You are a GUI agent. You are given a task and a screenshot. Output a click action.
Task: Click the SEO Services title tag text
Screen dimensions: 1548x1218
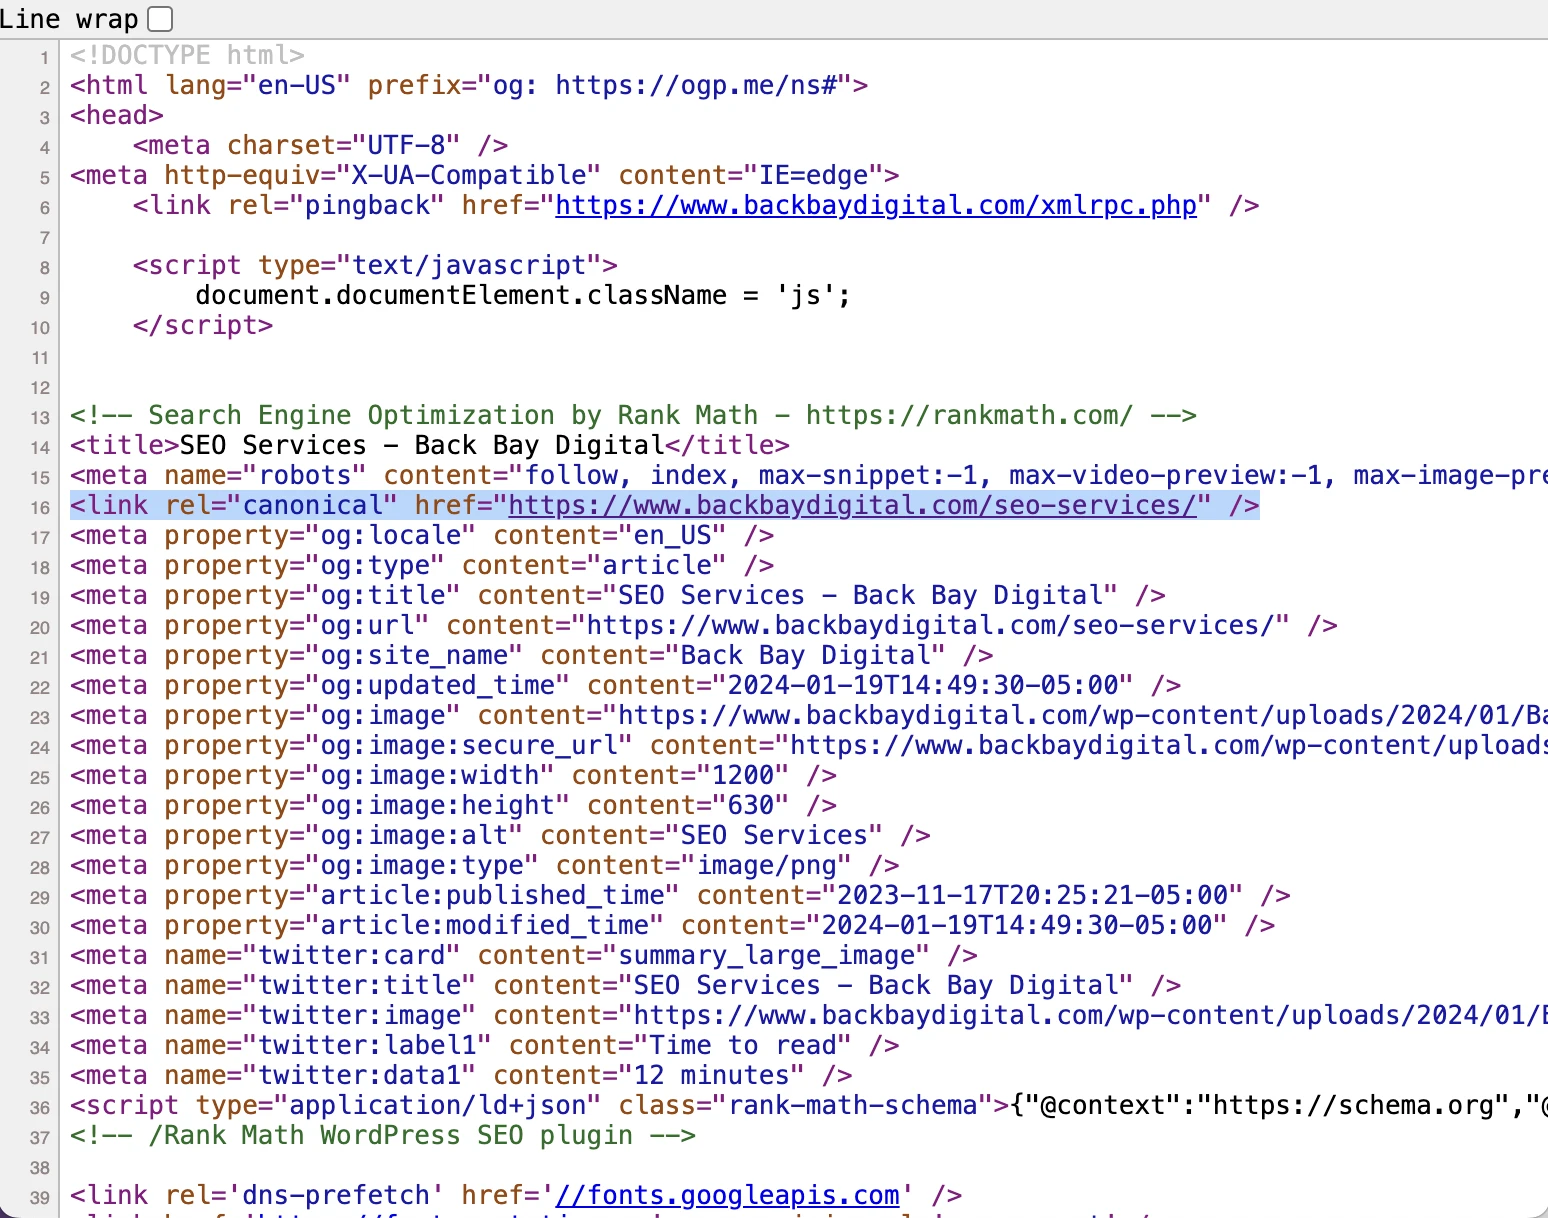pos(429,446)
